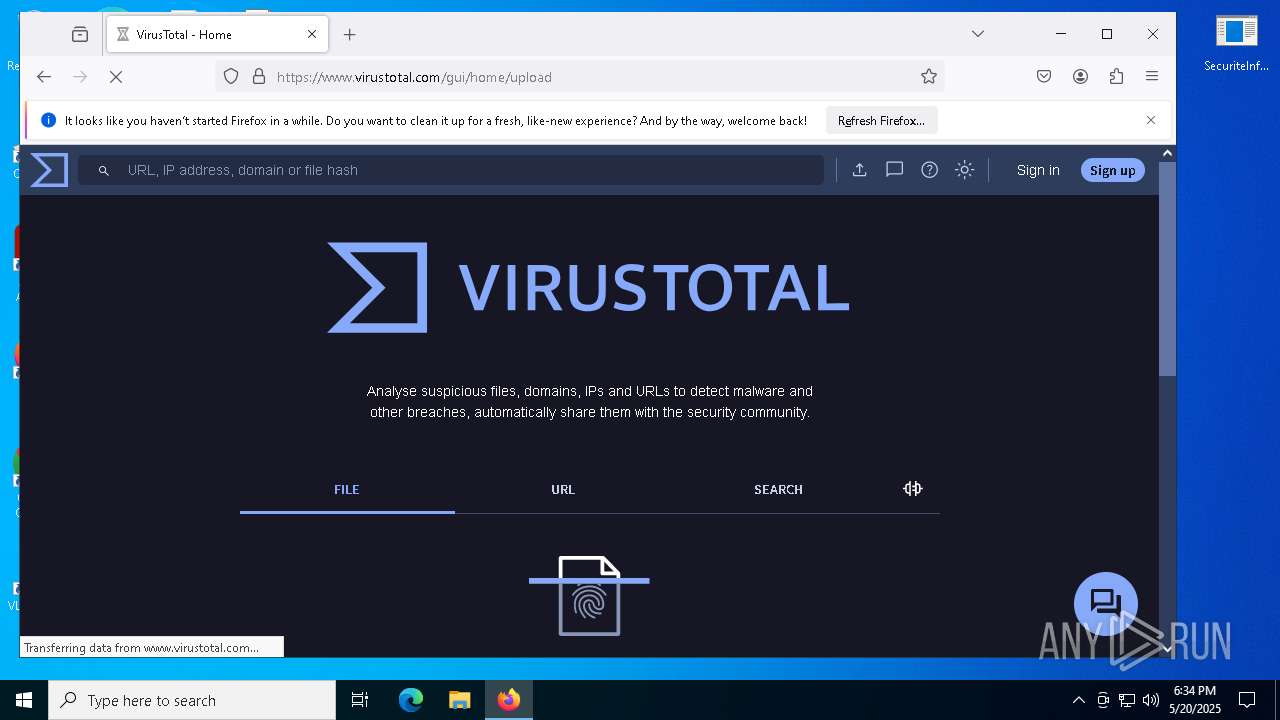The height and width of the screenshot is (720, 1280).
Task: Open the Save to Pocket icon
Action: pyautogui.click(x=1044, y=76)
